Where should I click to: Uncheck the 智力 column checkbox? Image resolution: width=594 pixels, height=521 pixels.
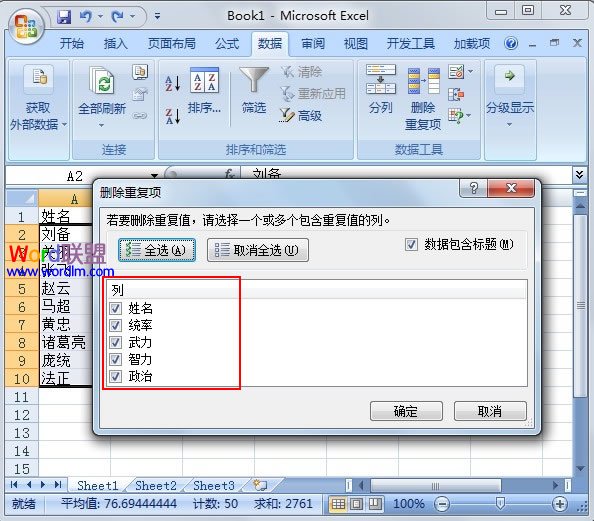click(x=116, y=359)
